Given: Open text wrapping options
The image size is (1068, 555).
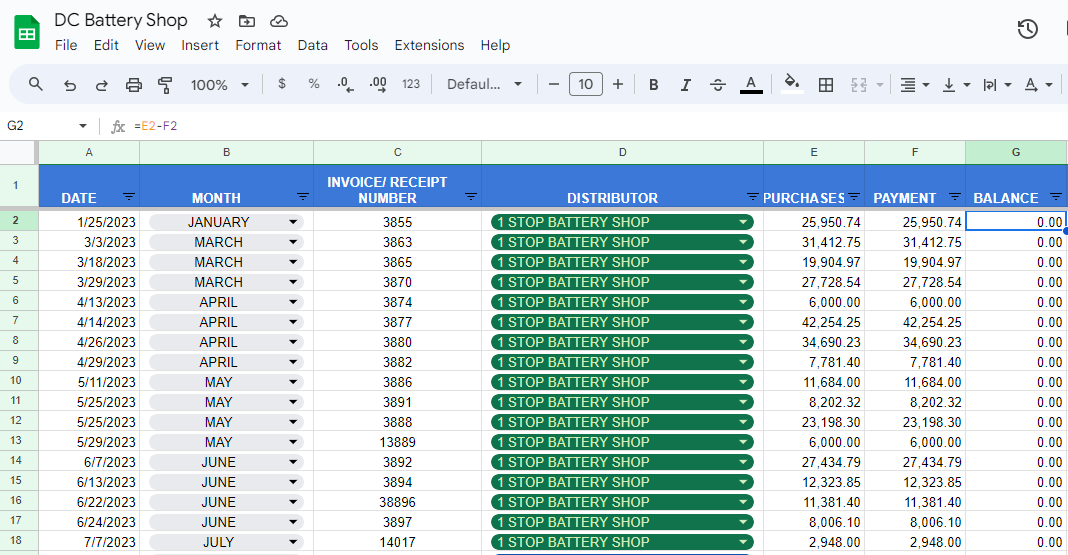Looking at the screenshot, I should 996,84.
